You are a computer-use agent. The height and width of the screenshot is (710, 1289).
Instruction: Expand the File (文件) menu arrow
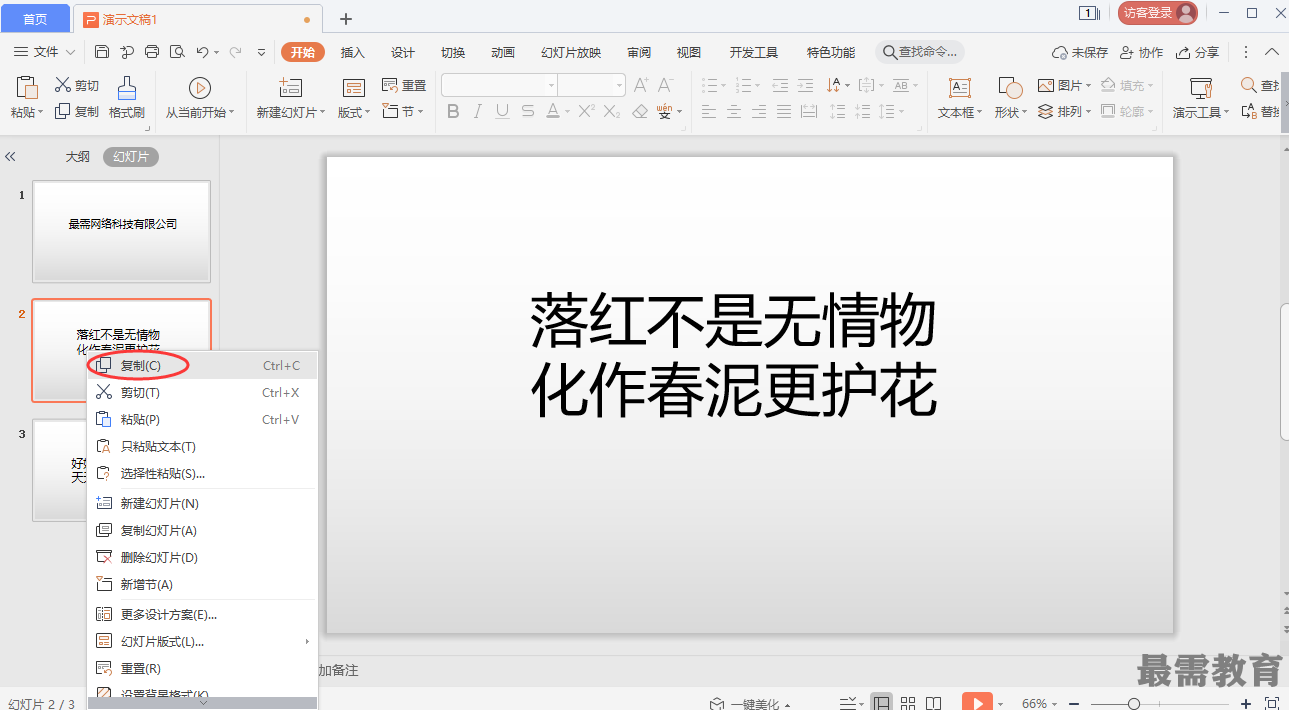point(71,52)
